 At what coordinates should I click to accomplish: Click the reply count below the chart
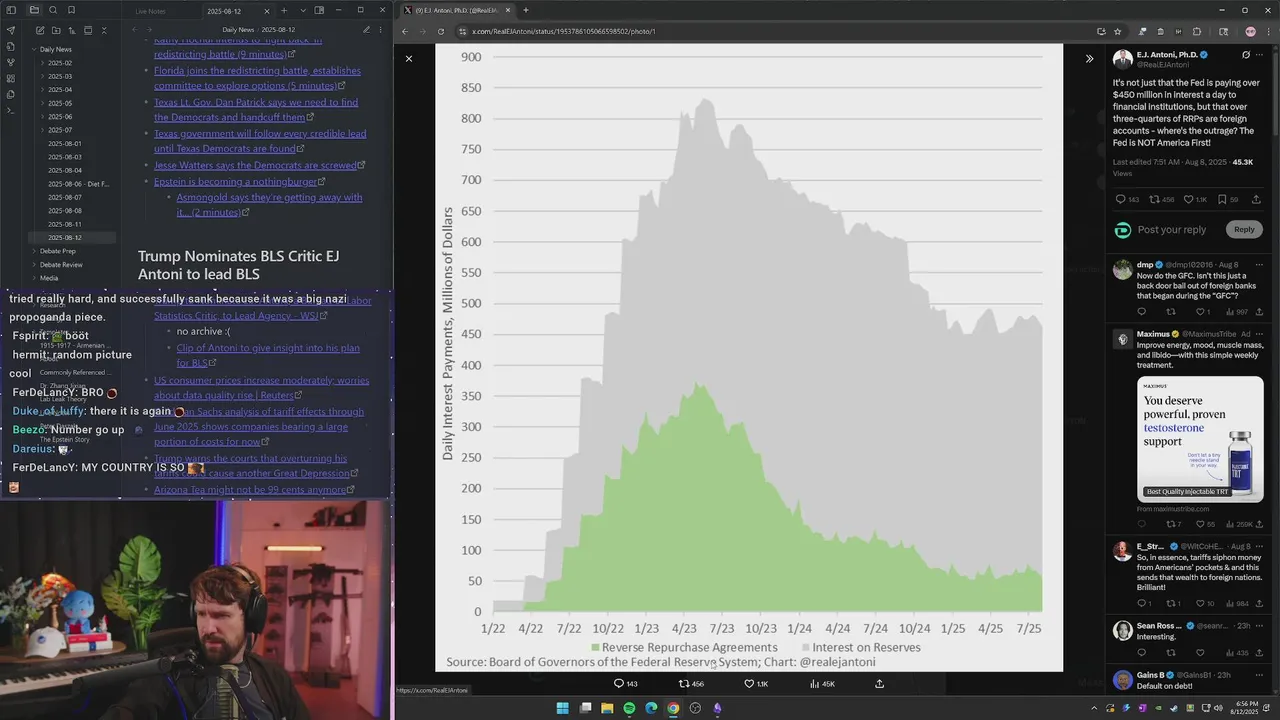tap(625, 684)
